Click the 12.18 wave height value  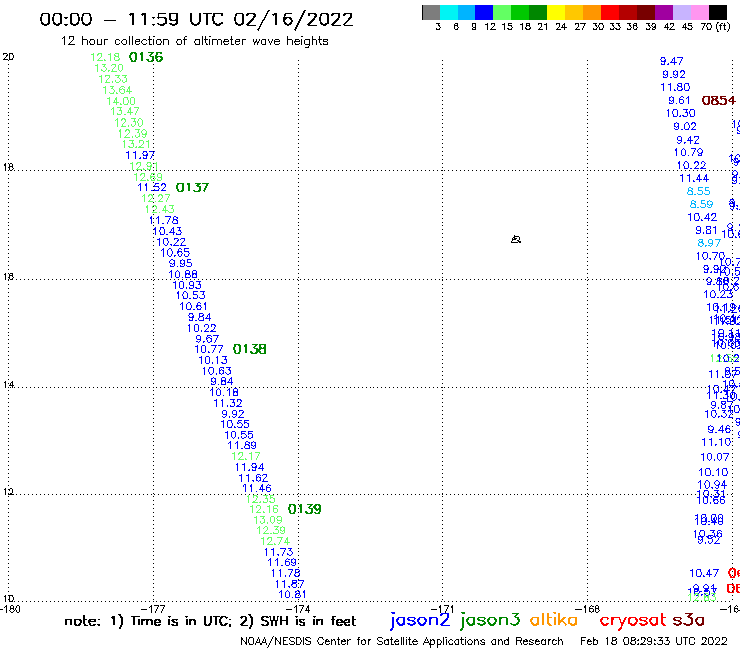click(x=105, y=57)
